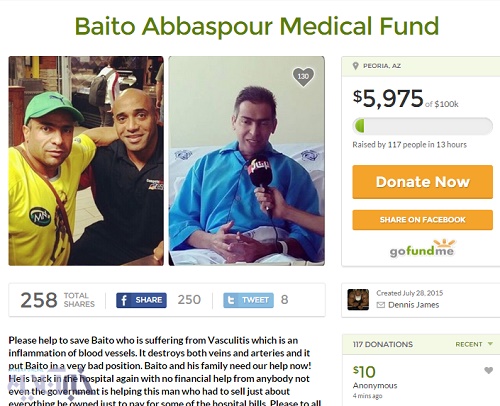Like the $10 Anonymous donation with heart
This screenshot has height=406, width=500.
[x=488, y=370]
